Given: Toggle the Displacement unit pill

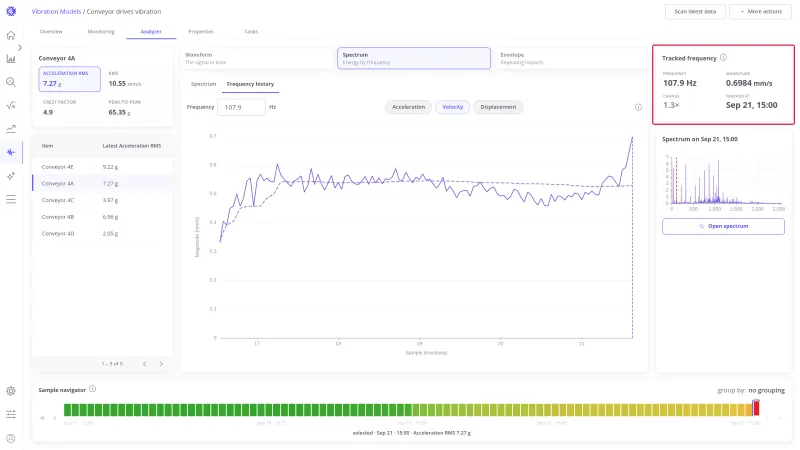Looking at the screenshot, I should [498, 107].
